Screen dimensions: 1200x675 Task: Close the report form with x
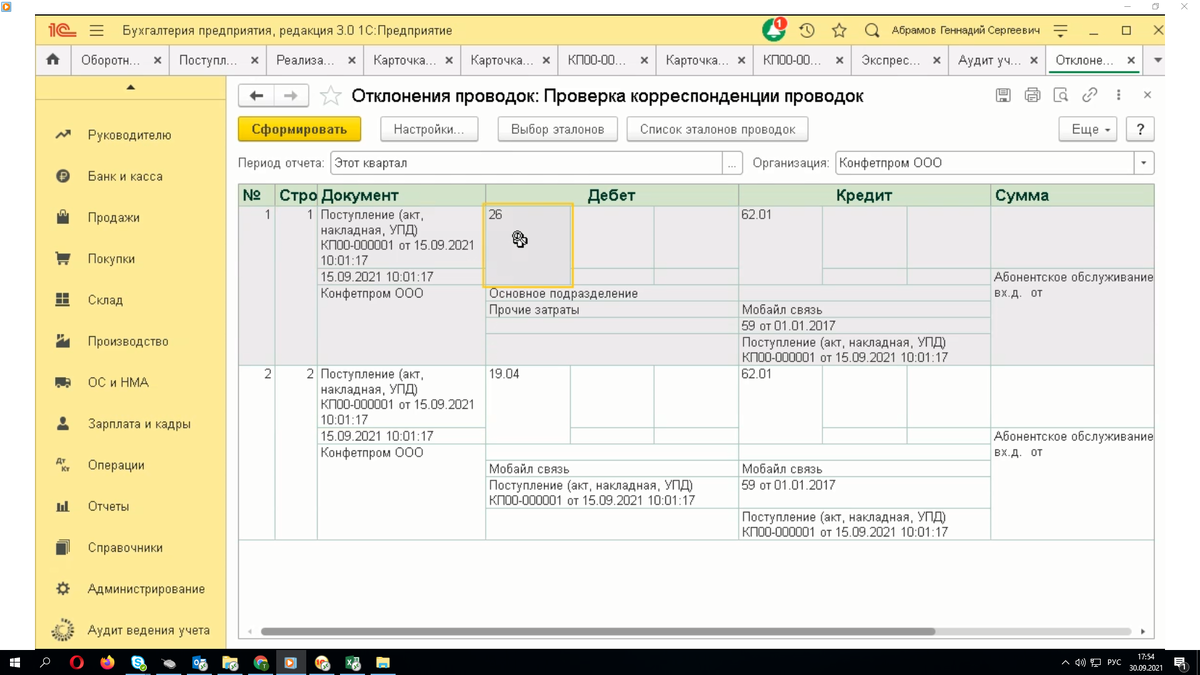click(1147, 95)
